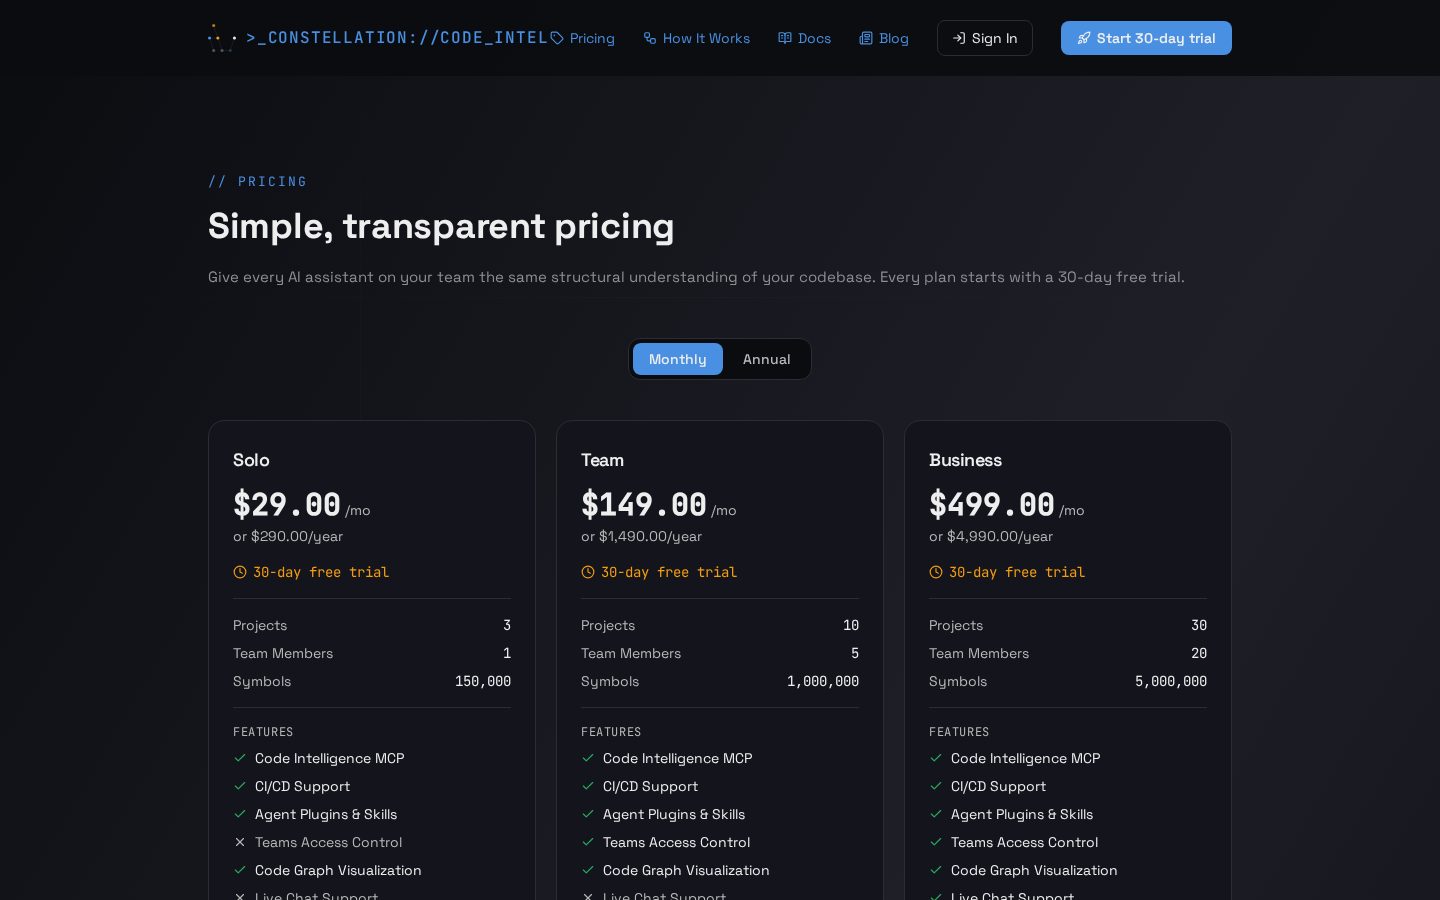
Task: Click the Business Symbols value 5,000,000
Action: tap(1171, 681)
